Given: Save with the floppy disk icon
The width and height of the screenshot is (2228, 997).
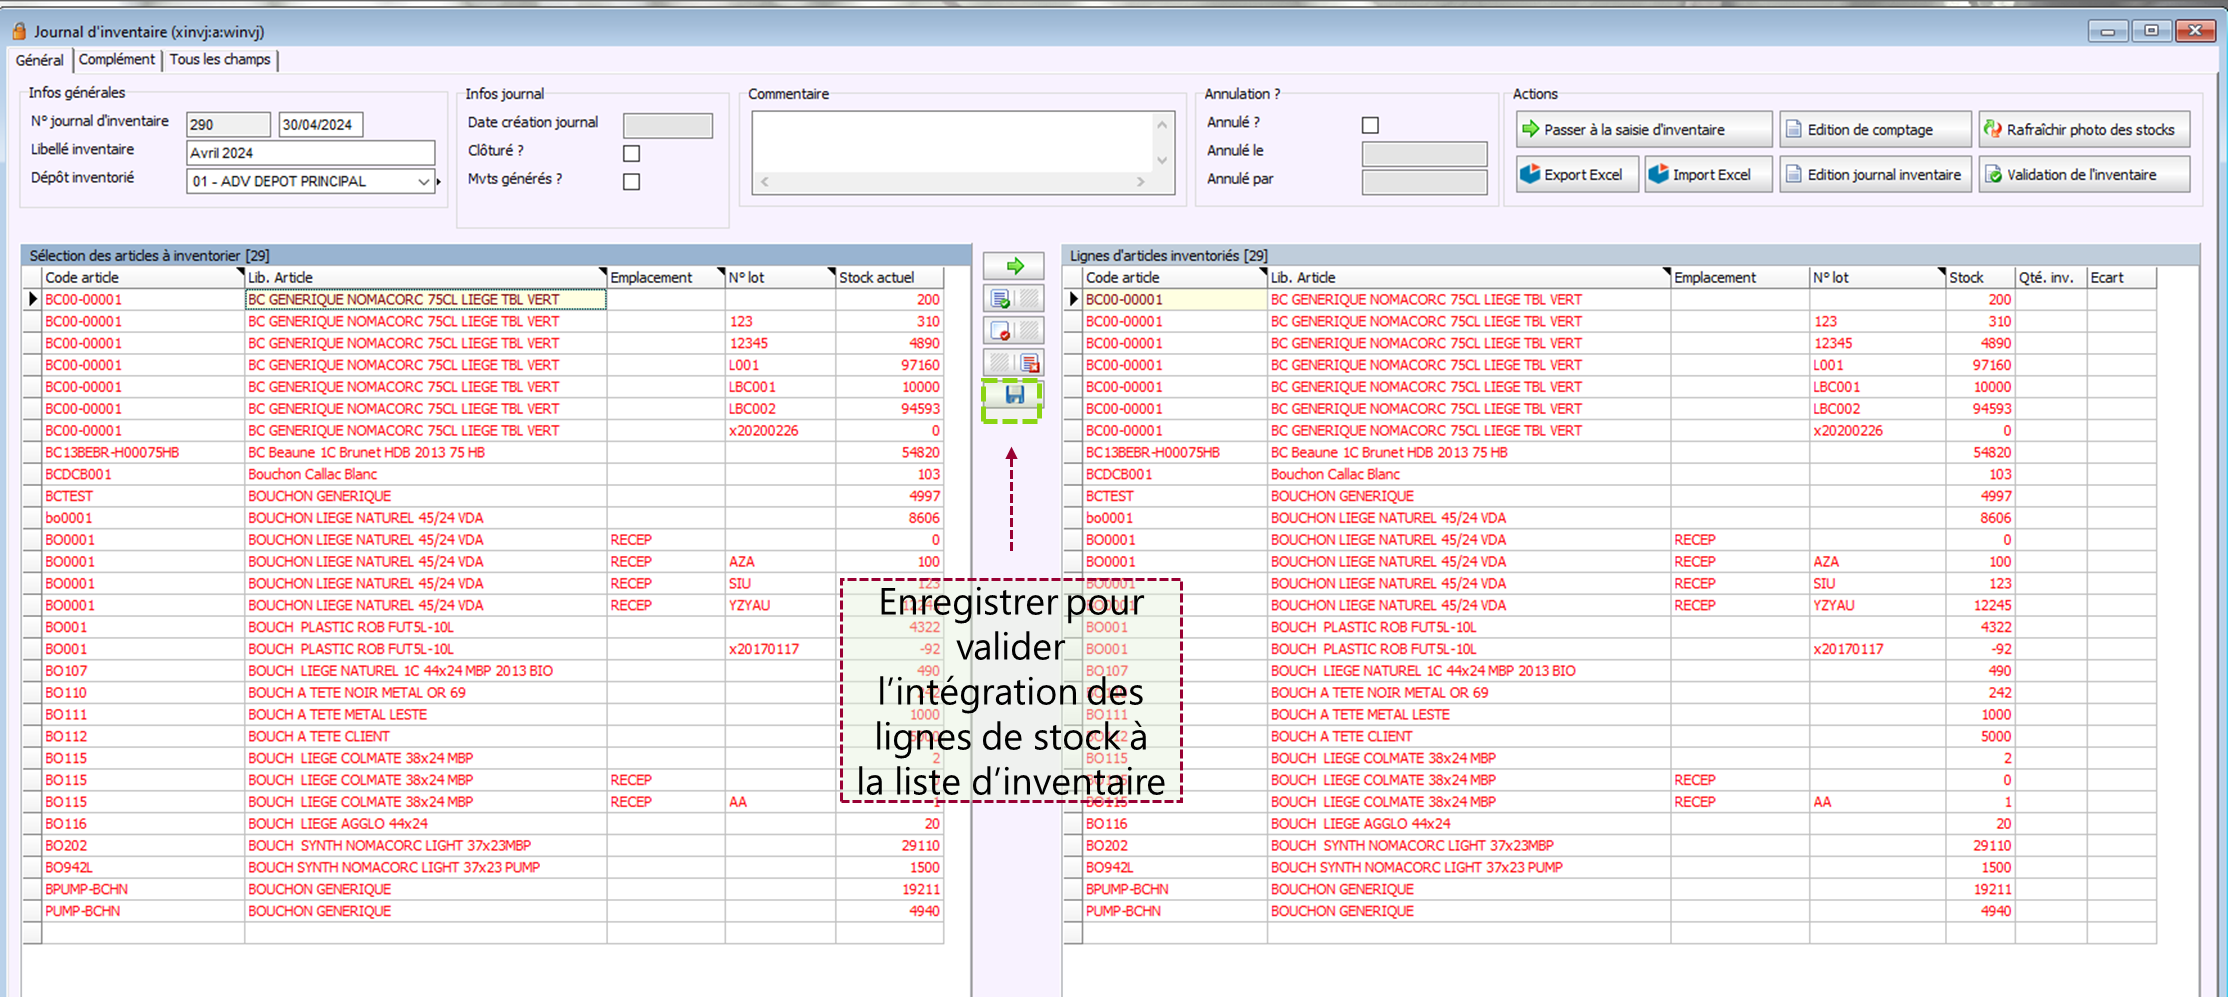Looking at the screenshot, I should (1014, 396).
